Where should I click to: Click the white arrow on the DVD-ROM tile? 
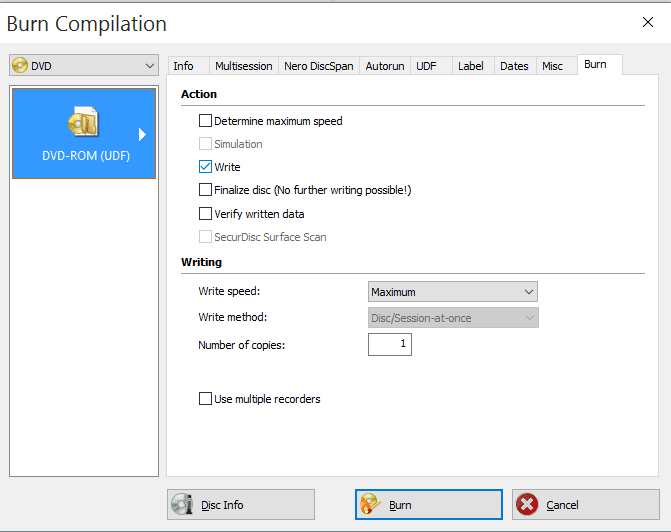tap(142, 134)
